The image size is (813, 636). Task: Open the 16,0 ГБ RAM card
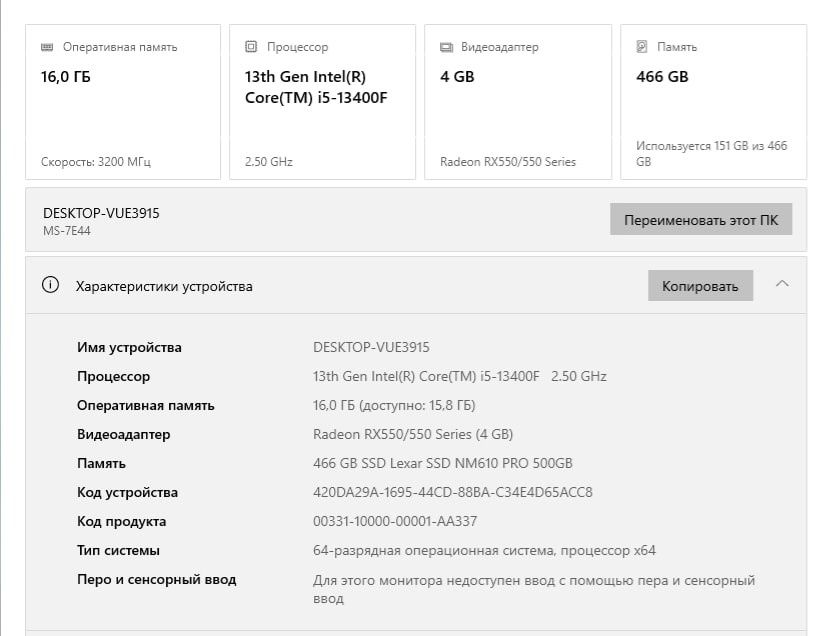click(123, 102)
